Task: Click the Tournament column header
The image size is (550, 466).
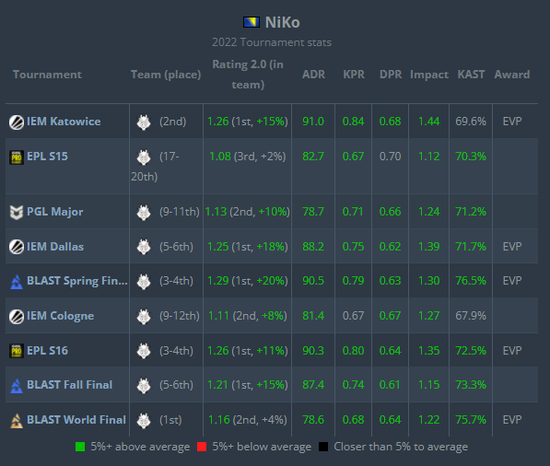Action: pyautogui.click(x=47, y=75)
